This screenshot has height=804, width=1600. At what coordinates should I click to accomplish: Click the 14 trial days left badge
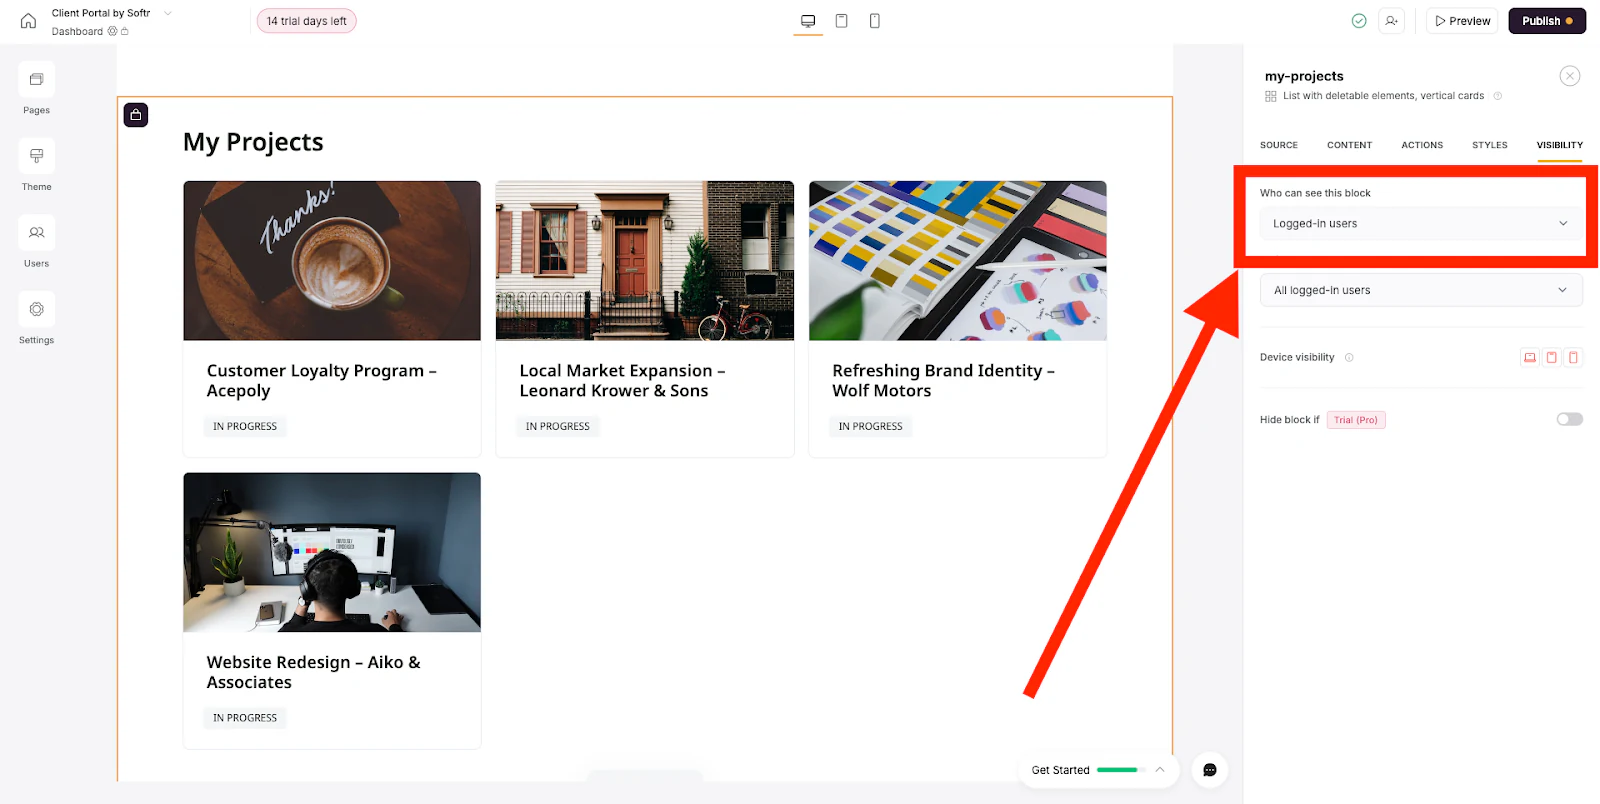(x=307, y=21)
